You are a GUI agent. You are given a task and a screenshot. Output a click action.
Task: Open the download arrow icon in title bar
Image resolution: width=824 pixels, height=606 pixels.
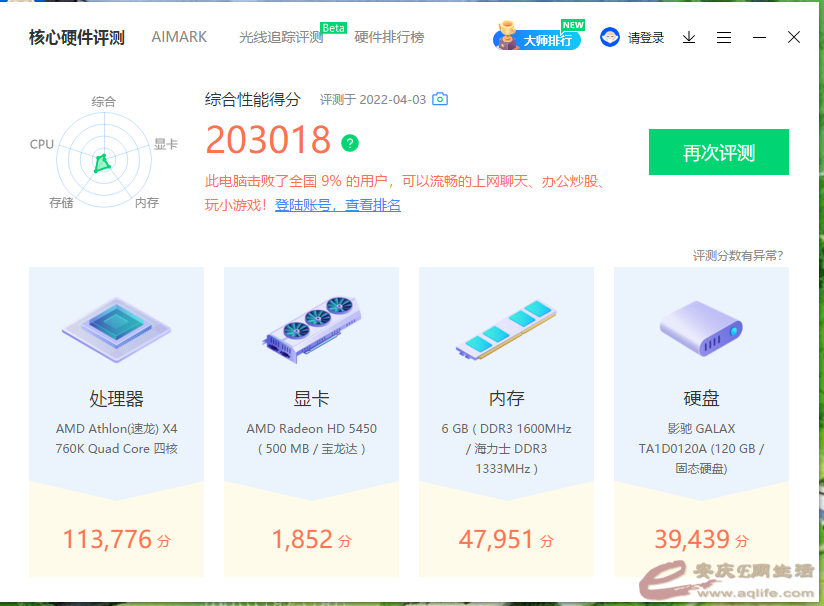point(689,38)
